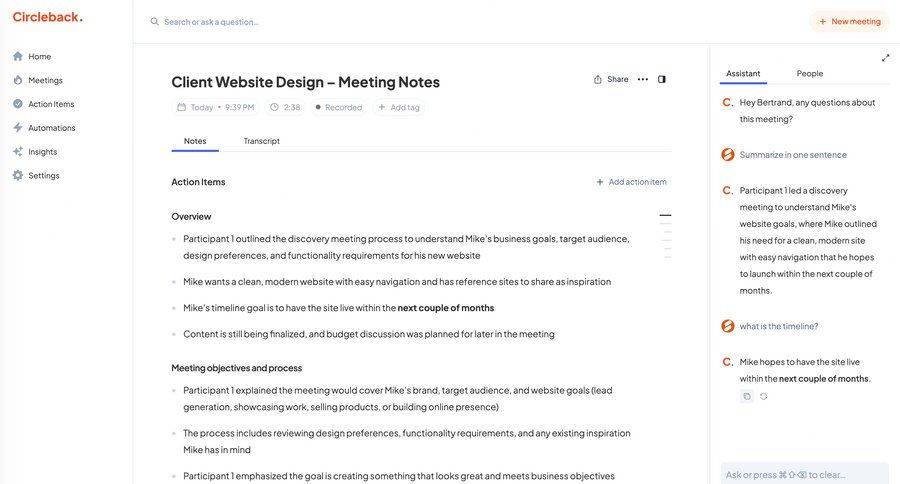Toggle the side panel visibility
900x484 pixels.
tap(662, 79)
